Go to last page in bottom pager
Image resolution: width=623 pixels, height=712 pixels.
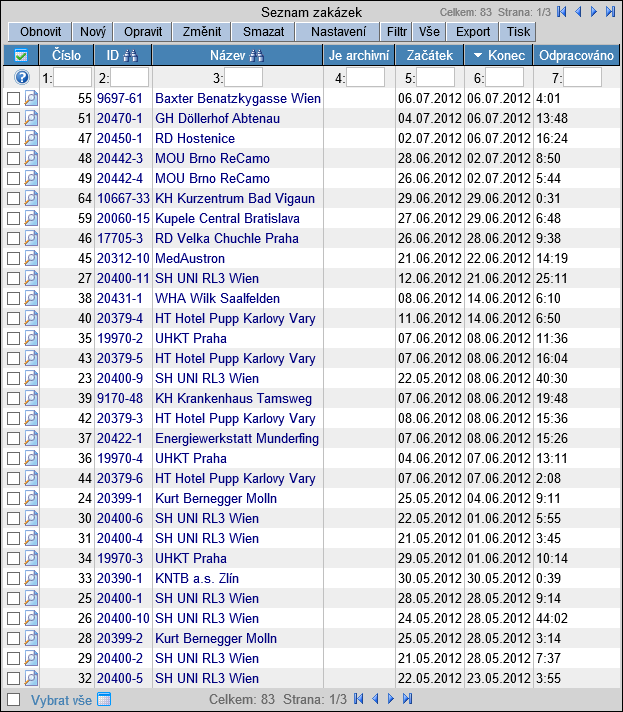click(407, 699)
